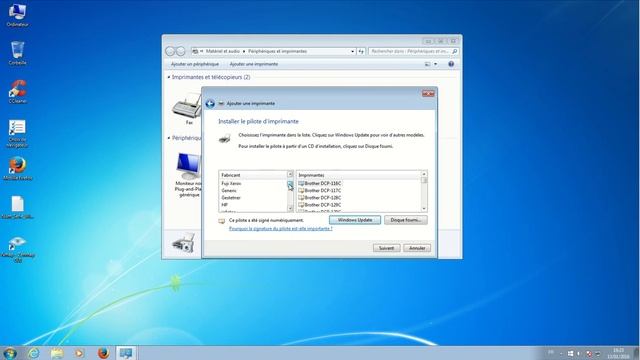Image resolution: width=640 pixels, height=360 pixels.
Task: Open Windows Media Player in taskbar
Action: (x=80, y=353)
